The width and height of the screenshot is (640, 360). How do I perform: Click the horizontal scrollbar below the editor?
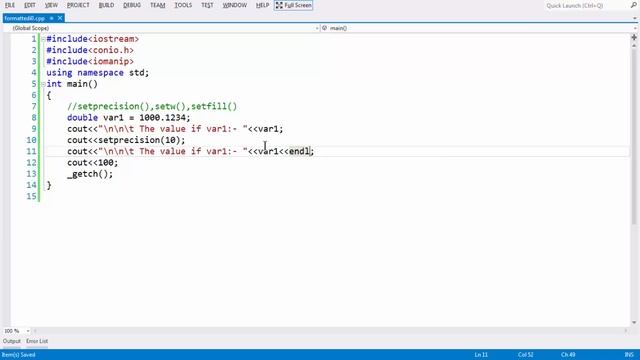(x=331, y=331)
